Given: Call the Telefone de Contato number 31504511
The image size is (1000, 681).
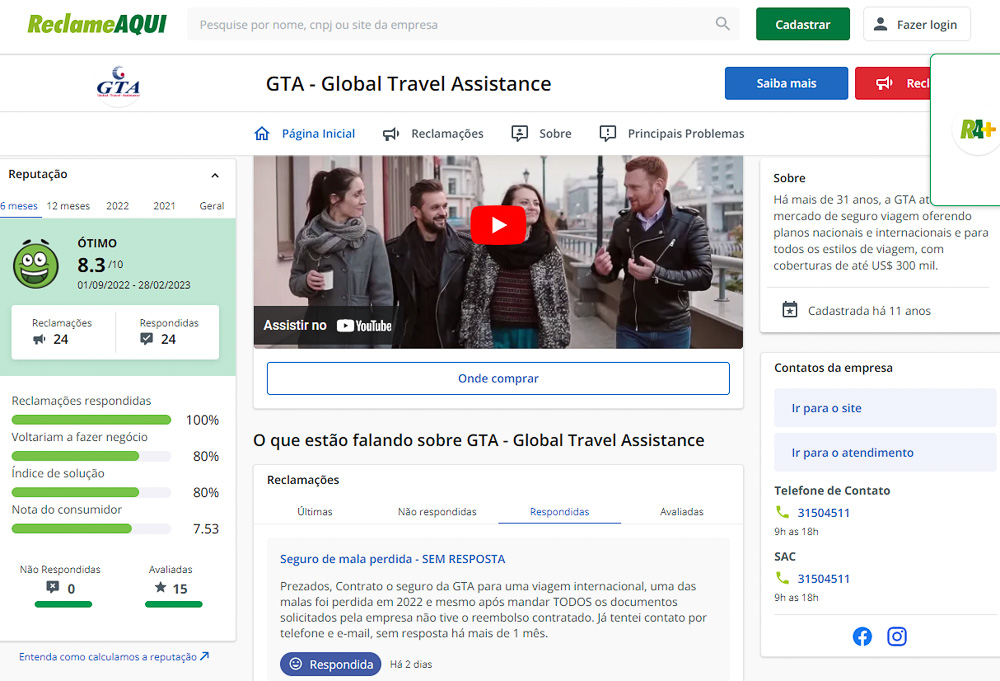Looking at the screenshot, I should [823, 513].
